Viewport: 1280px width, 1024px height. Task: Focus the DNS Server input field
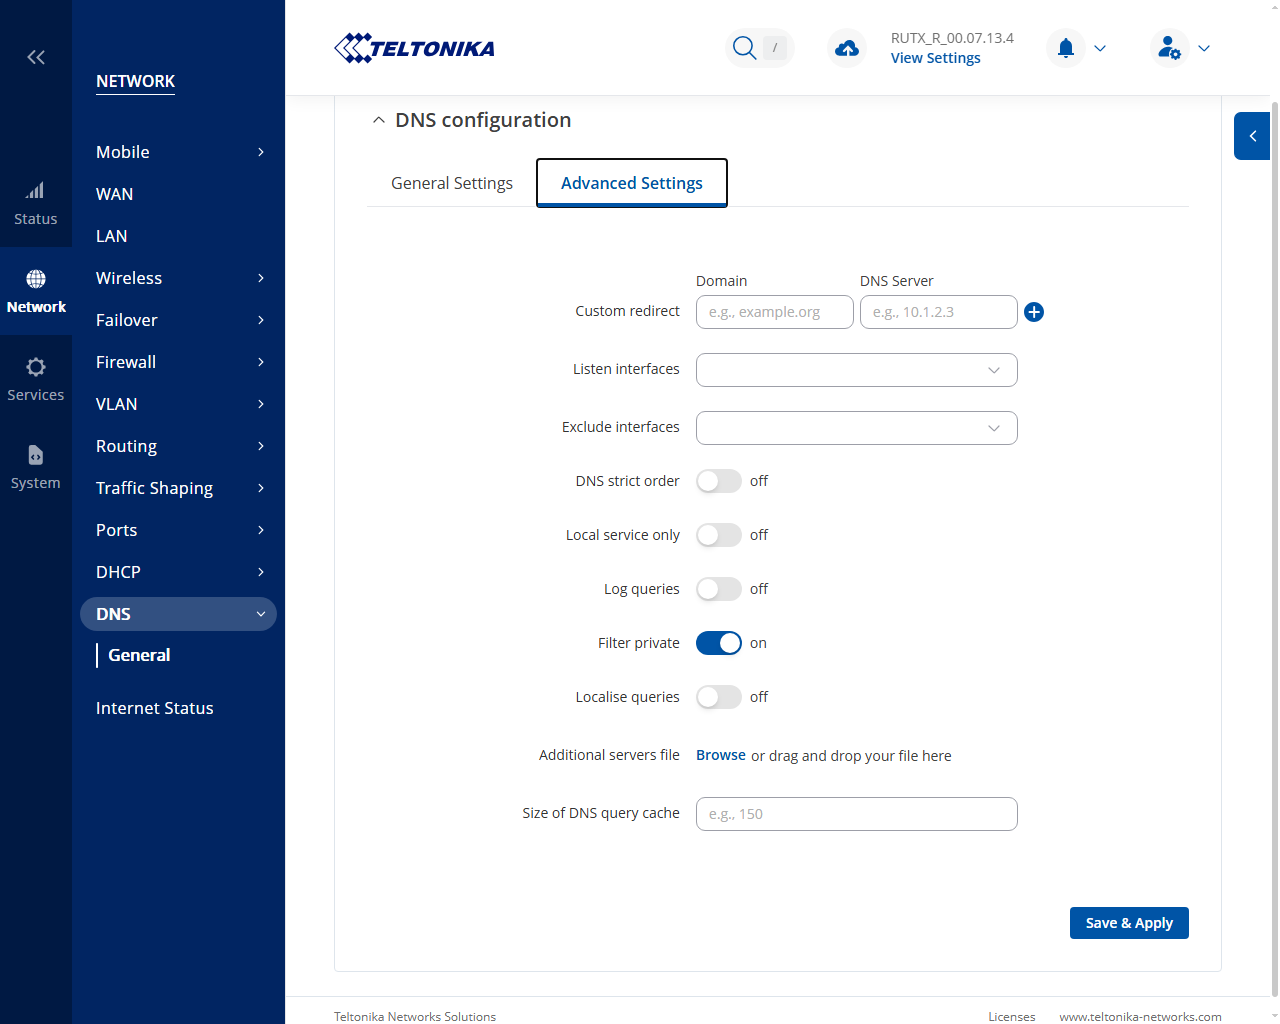[x=939, y=312]
